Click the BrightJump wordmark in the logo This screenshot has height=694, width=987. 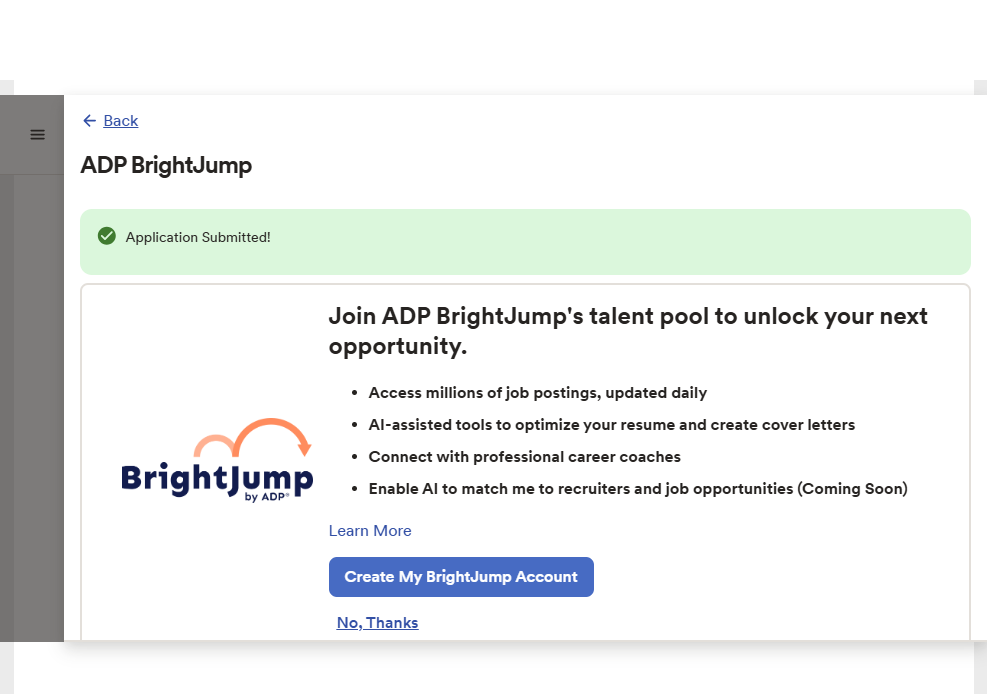coord(216,477)
